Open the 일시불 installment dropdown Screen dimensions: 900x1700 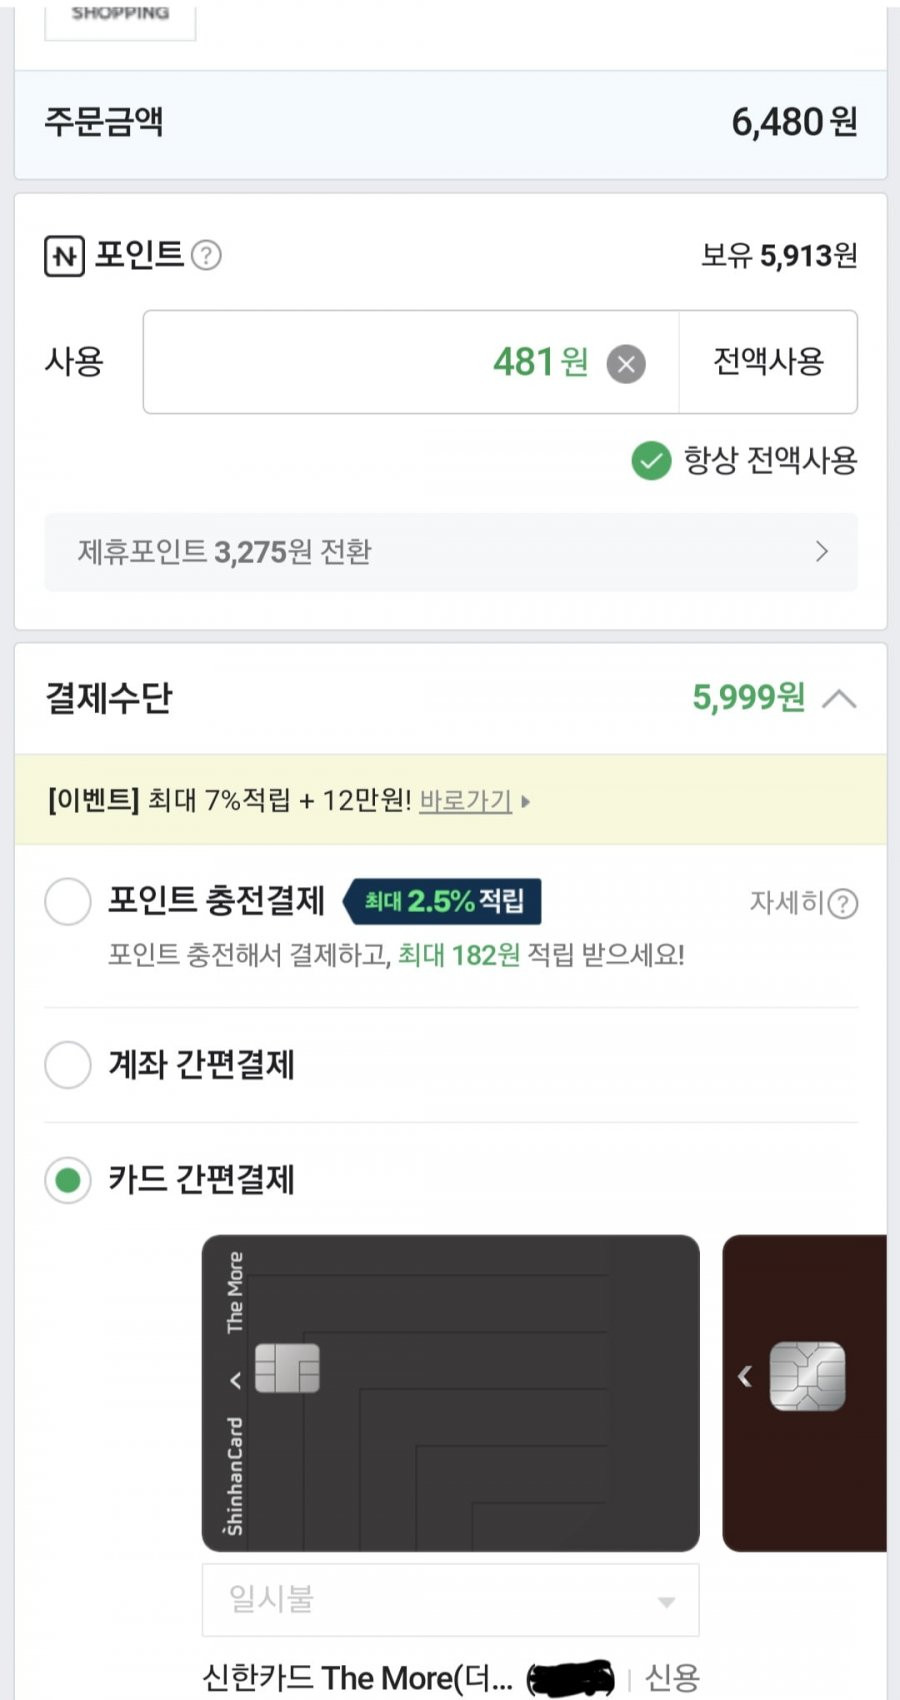[450, 1600]
